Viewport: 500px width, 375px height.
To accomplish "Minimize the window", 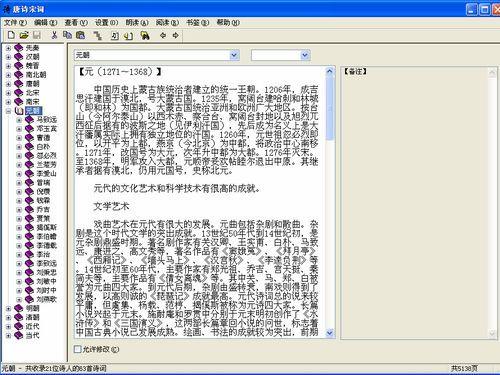I will coord(471,9).
